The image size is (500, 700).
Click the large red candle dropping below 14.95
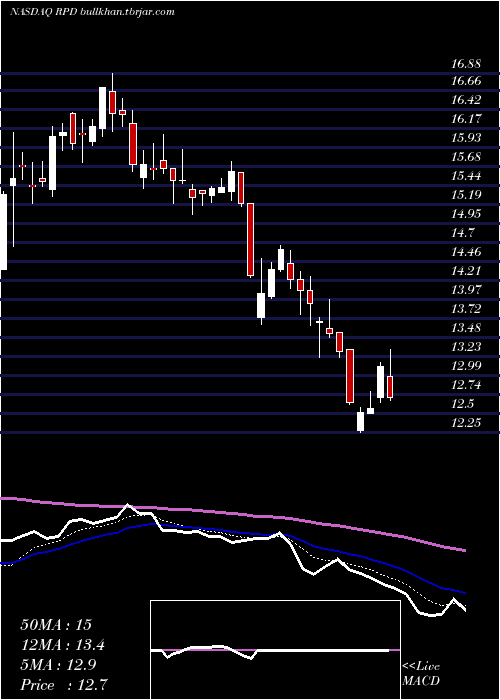point(251,239)
